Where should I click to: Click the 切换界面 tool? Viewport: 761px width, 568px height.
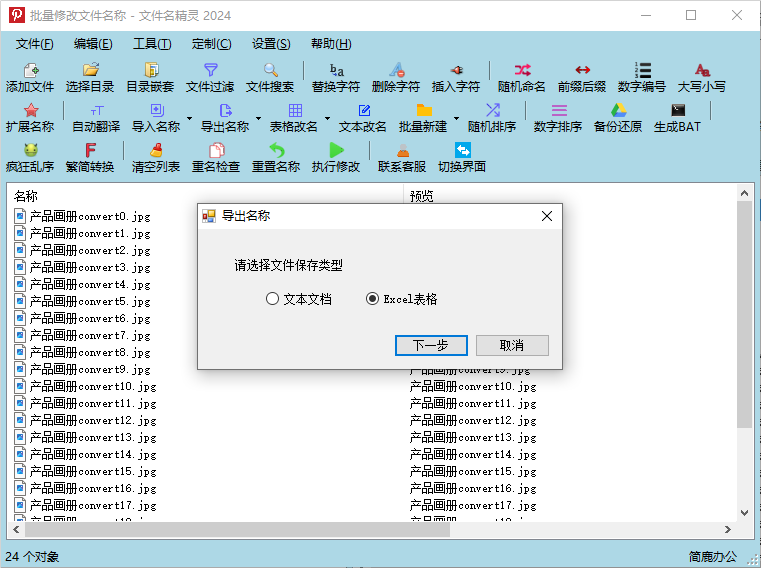(x=462, y=158)
